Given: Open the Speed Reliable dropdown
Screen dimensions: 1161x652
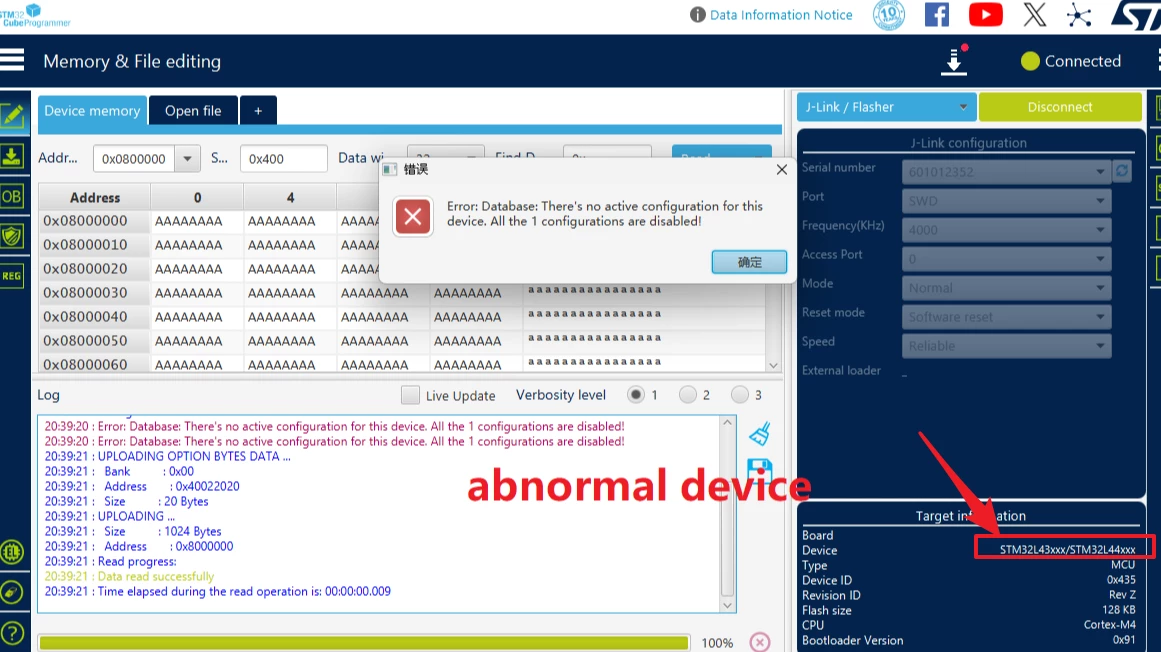Looking at the screenshot, I should 1006,346.
